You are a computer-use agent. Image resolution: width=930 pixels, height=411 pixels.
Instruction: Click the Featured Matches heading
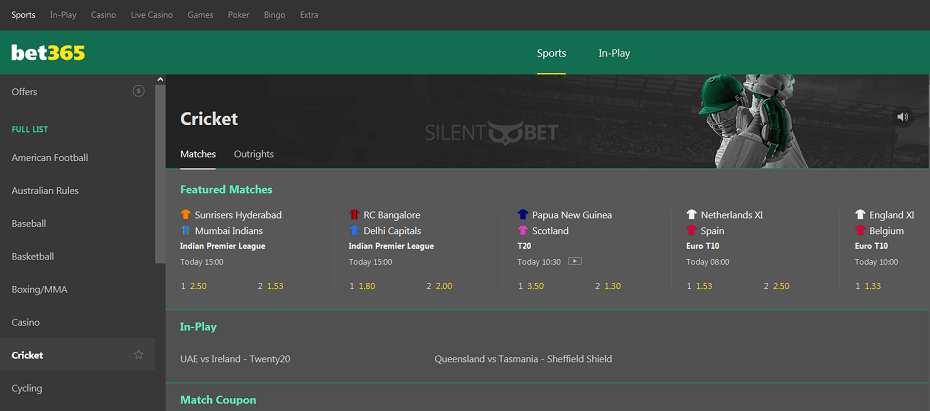pyautogui.click(x=227, y=190)
